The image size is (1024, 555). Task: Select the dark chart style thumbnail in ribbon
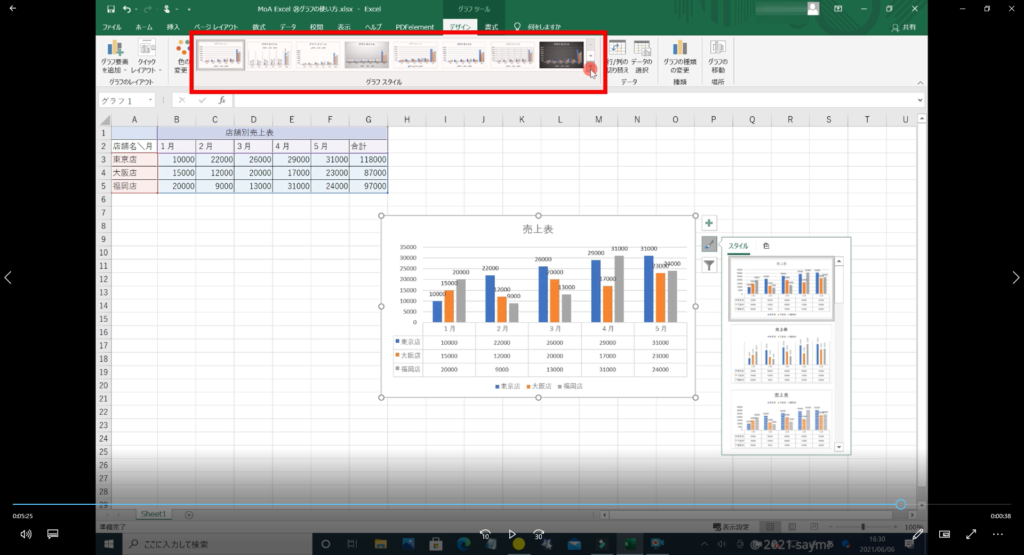click(562, 55)
